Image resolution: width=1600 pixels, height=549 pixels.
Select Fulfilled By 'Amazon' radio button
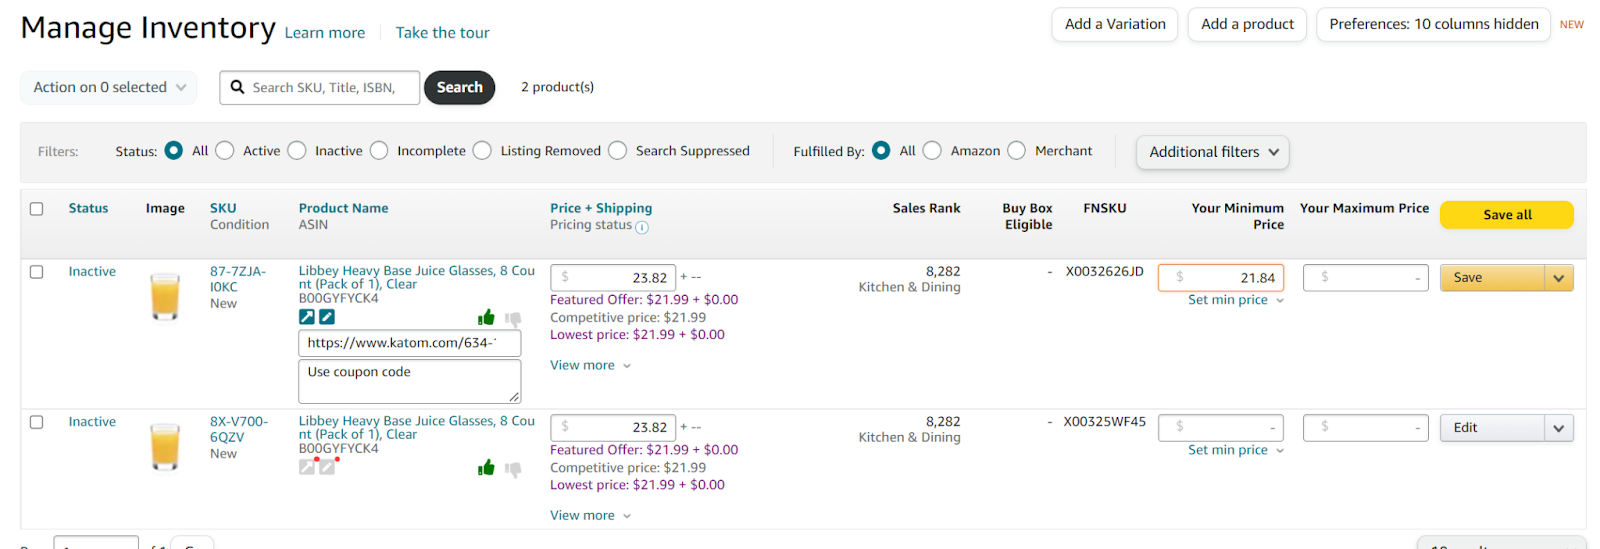click(932, 150)
